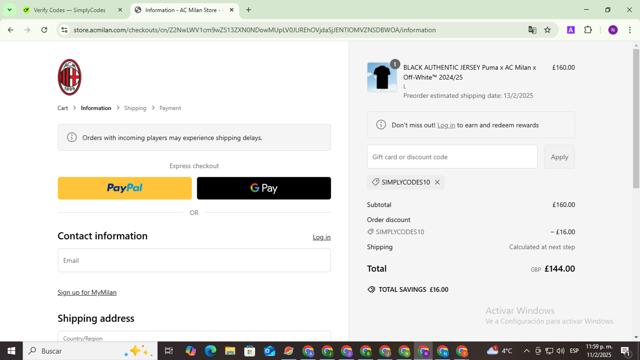Open the Chrome profile avatar
This screenshot has height=360, width=640.
[x=613, y=30]
